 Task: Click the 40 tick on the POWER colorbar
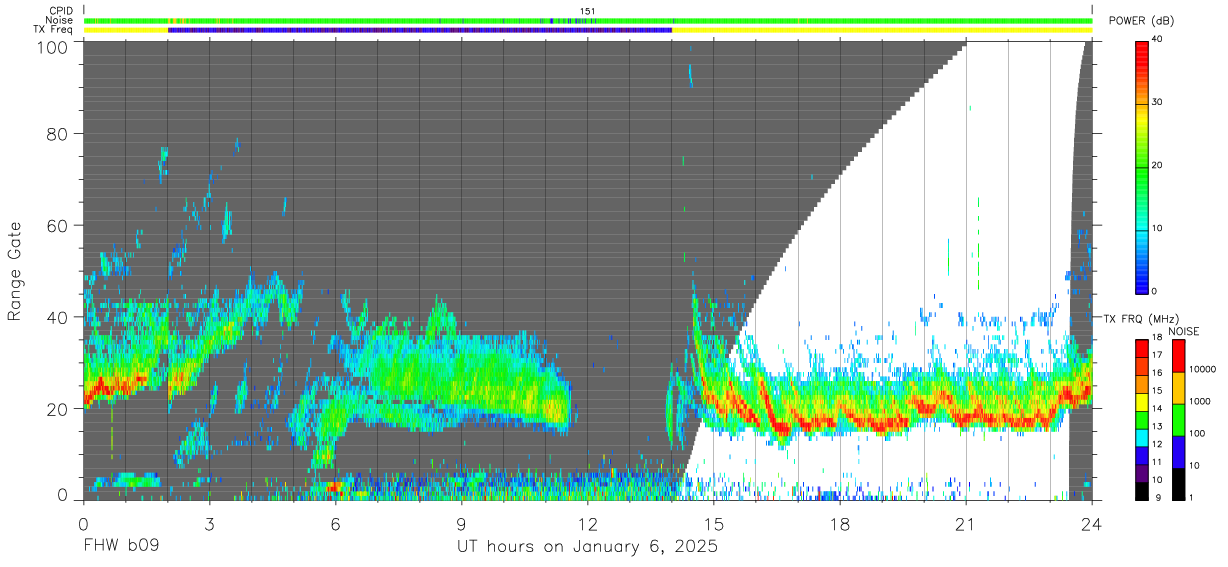point(1158,40)
